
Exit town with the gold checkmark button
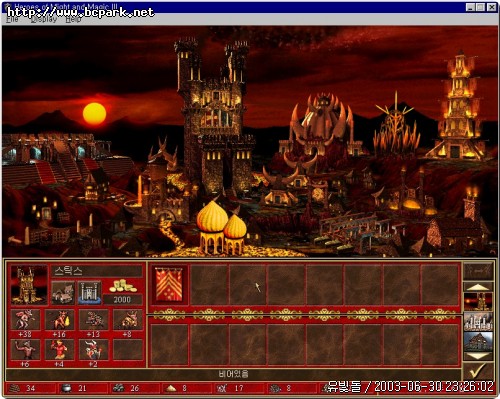coord(478,372)
